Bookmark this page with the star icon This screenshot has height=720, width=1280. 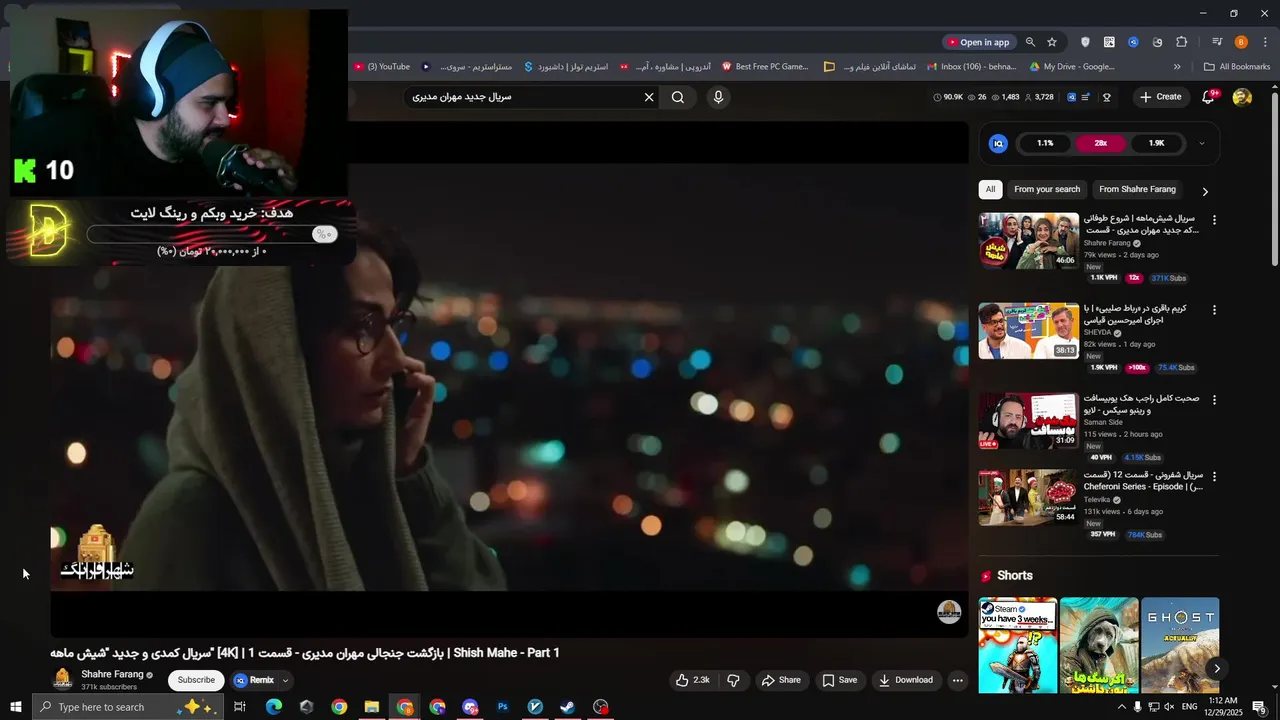(1052, 42)
